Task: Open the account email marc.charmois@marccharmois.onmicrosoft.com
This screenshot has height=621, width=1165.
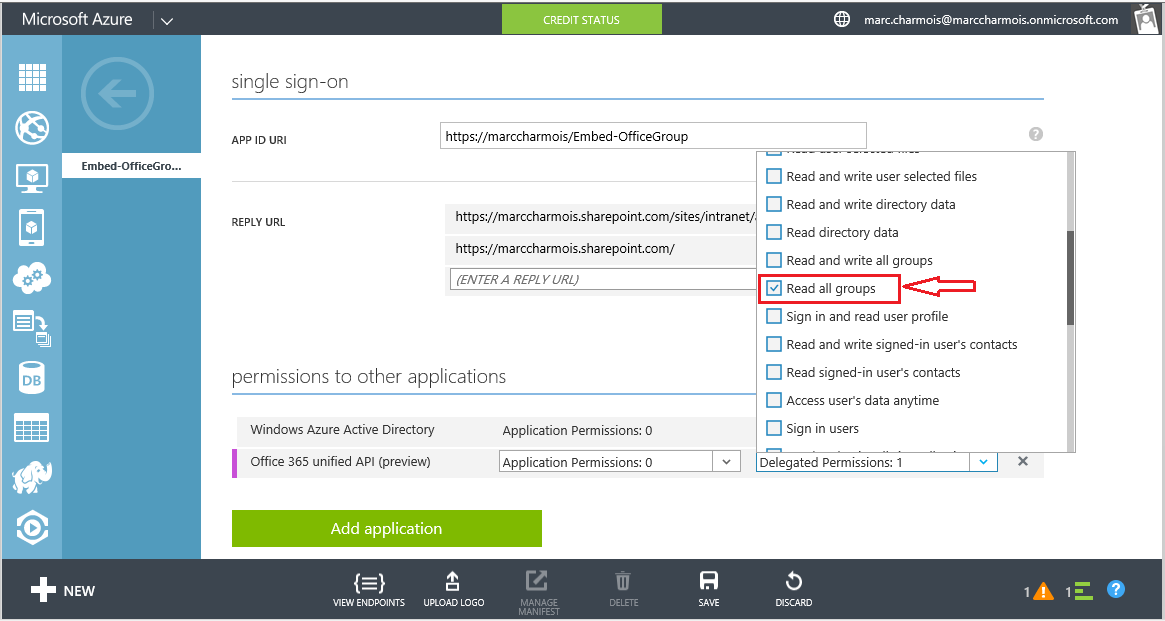Action: 991,20
